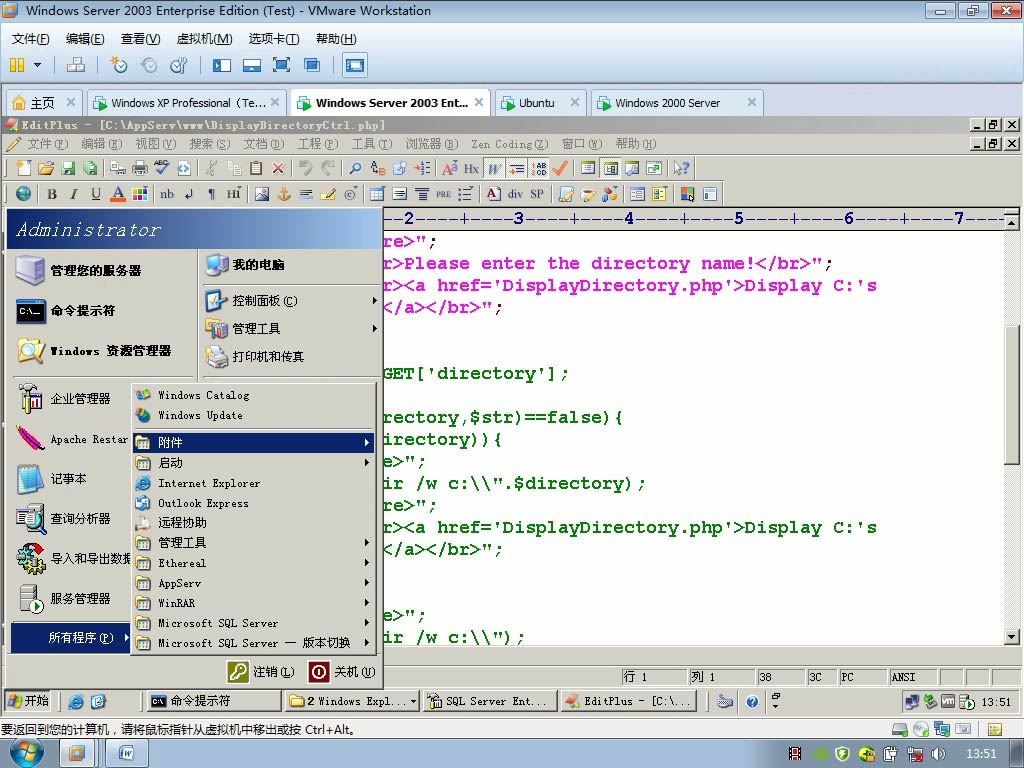Click the paragraph pilcrow icon

click(x=211, y=193)
